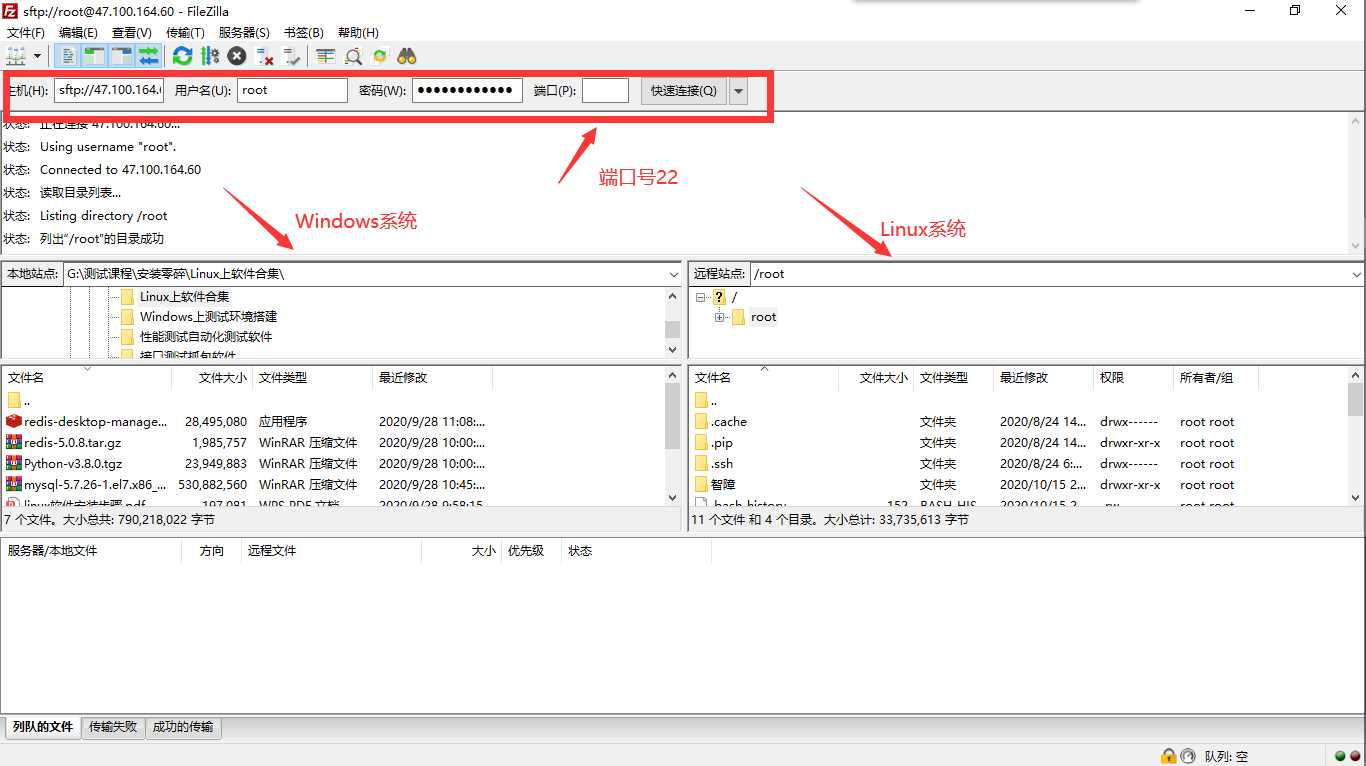Click the remote file list vertical scrollbar
The image size is (1366, 766).
click(1356, 436)
